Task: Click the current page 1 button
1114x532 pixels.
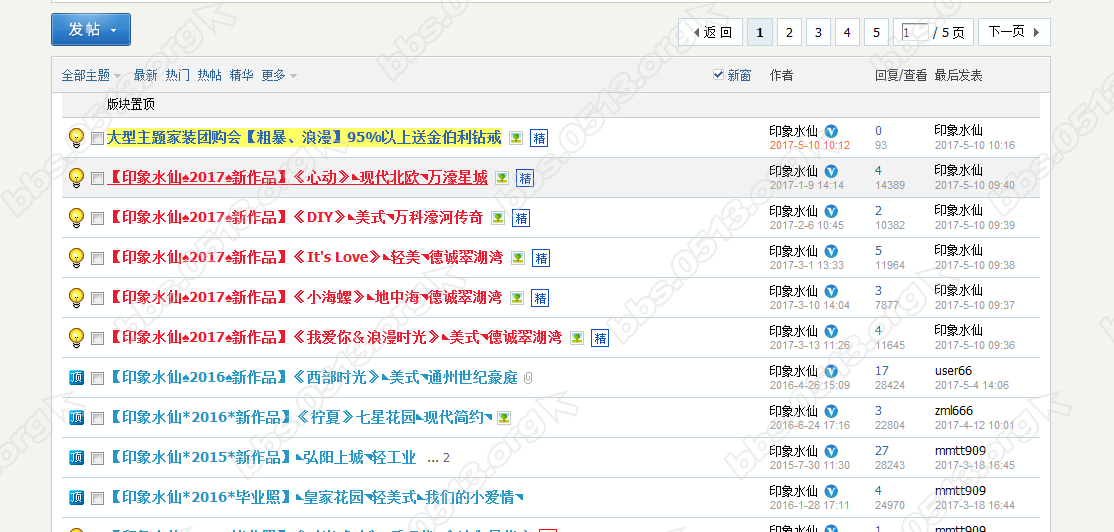Action: click(x=760, y=32)
